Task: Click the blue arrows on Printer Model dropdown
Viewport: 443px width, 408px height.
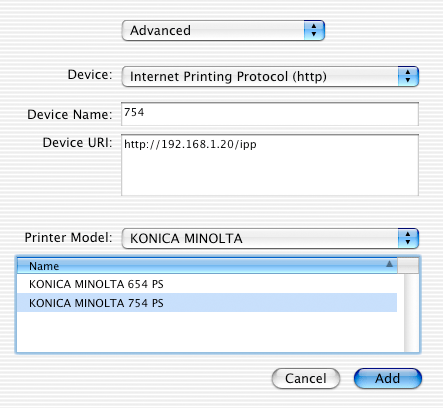Action: pos(408,238)
